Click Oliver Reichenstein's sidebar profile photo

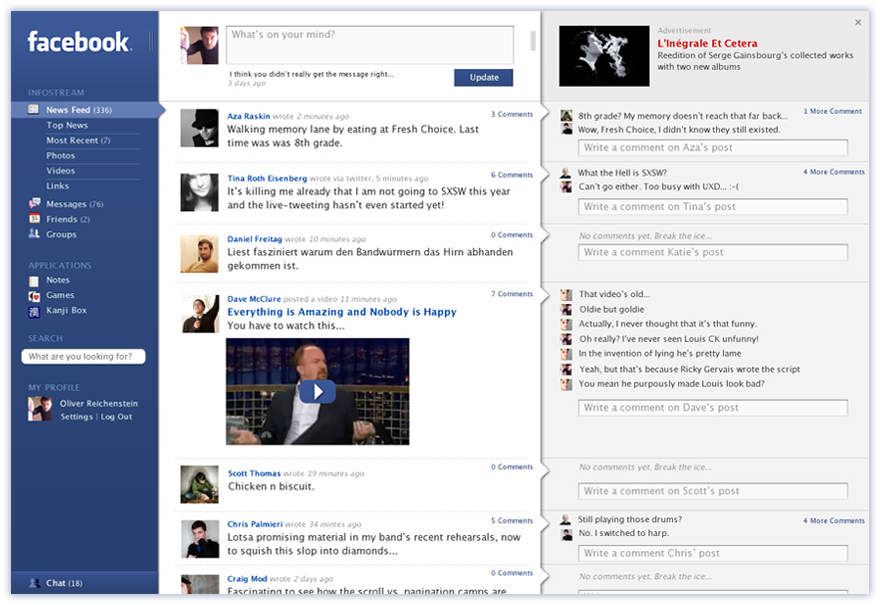[x=40, y=409]
